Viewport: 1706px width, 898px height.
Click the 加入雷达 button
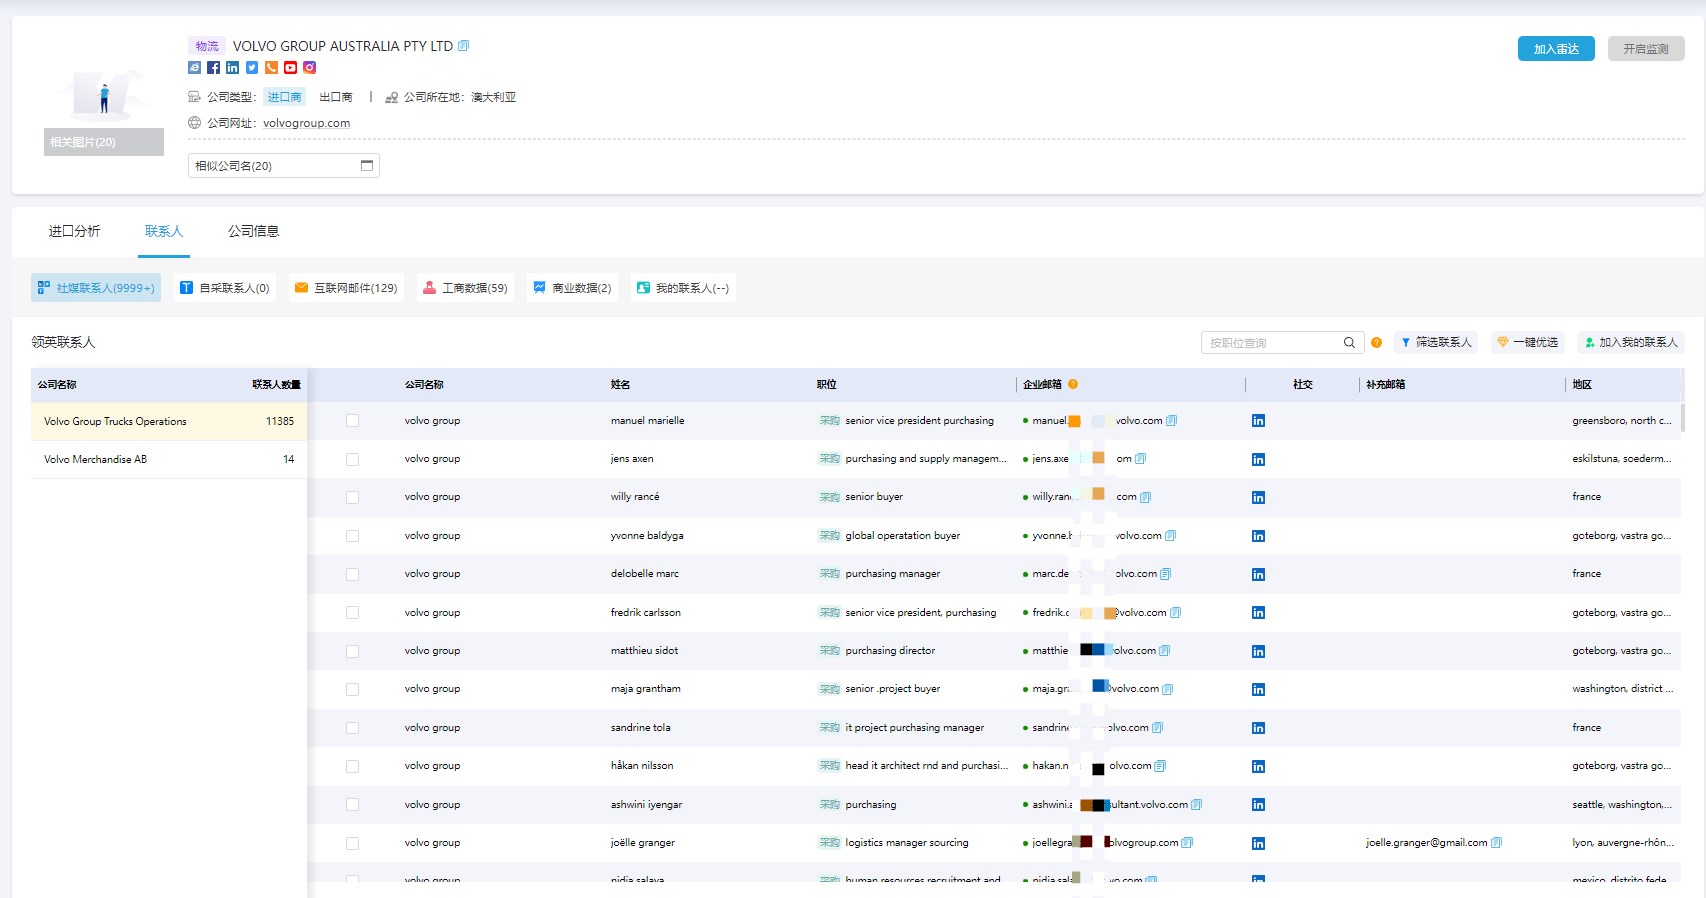pyautogui.click(x=1556, y=49)
